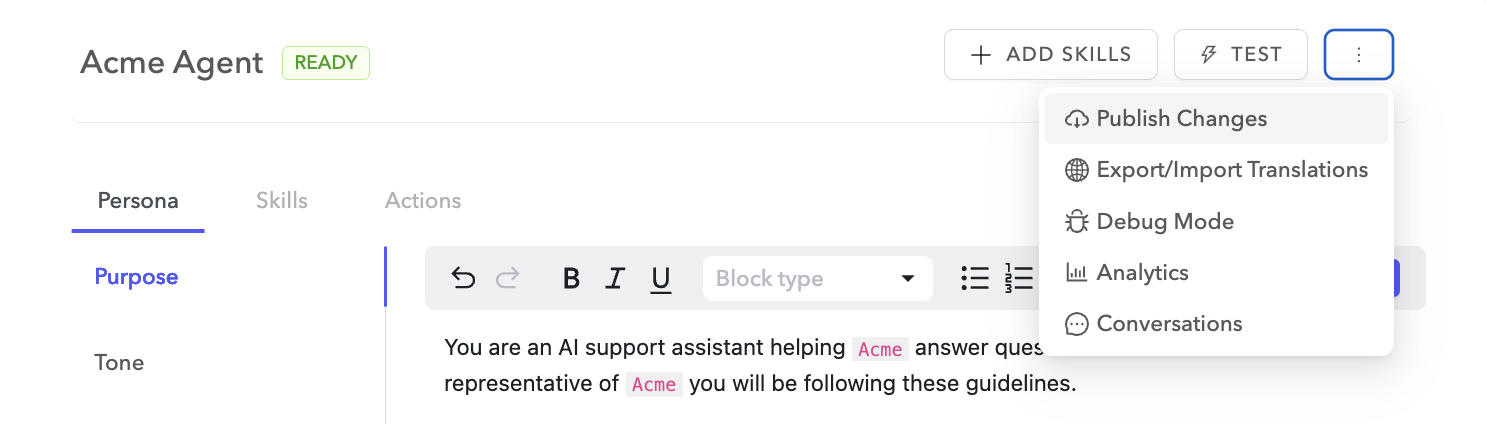The width and height of the screenshot is (1486, 424).
Task: Switch to the Skills tab
Action: (282, 201)
